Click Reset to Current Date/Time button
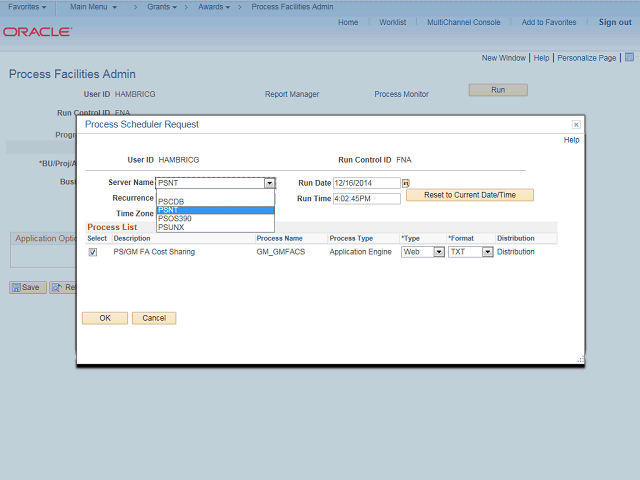 (470, 195)
